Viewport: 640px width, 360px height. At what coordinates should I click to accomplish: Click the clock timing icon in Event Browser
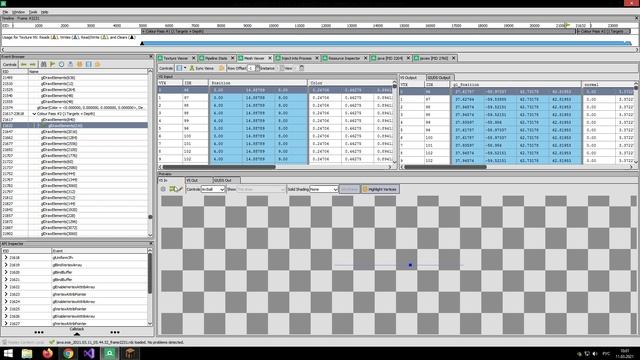62,64
